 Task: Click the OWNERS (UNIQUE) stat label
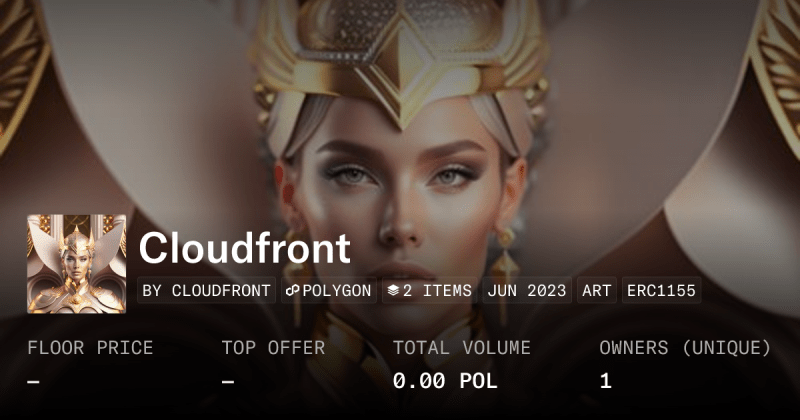tap(685, 348)
